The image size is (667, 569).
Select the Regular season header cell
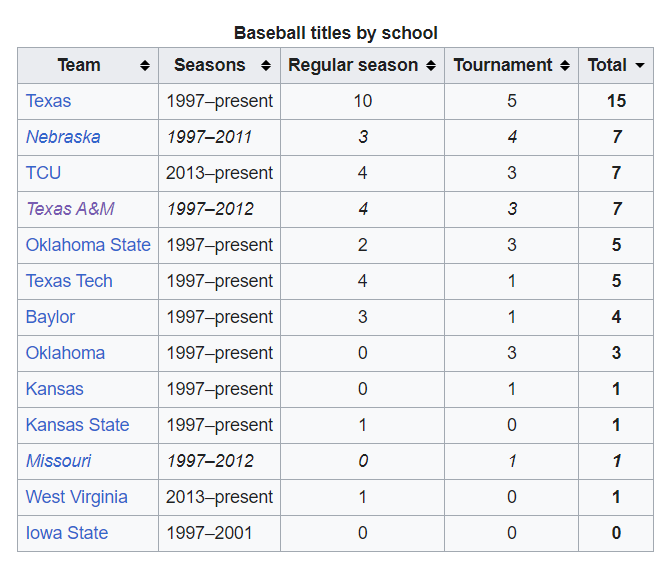(353, 66)
